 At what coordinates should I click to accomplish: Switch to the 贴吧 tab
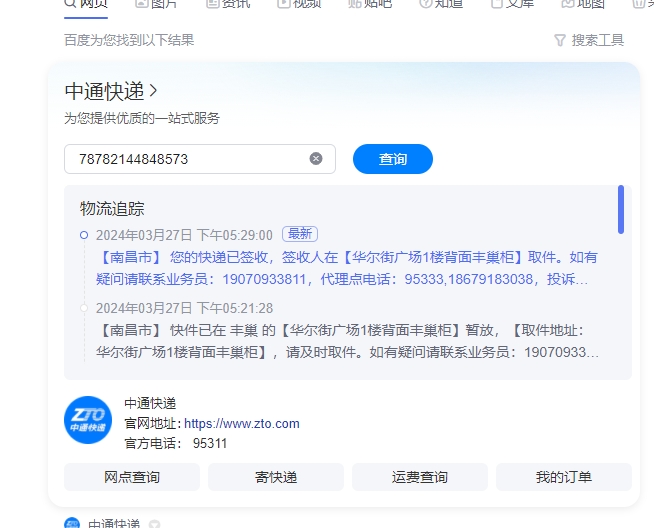(370, 4)
